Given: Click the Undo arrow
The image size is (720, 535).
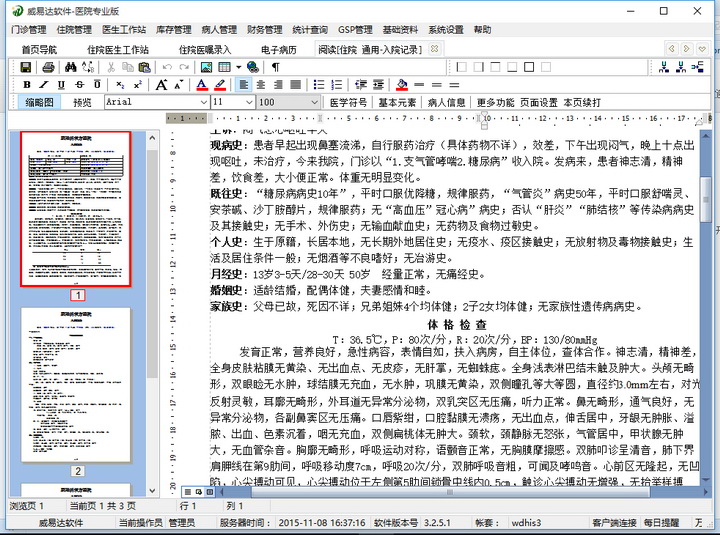Looking at the screenshot, I should (167, 68).
